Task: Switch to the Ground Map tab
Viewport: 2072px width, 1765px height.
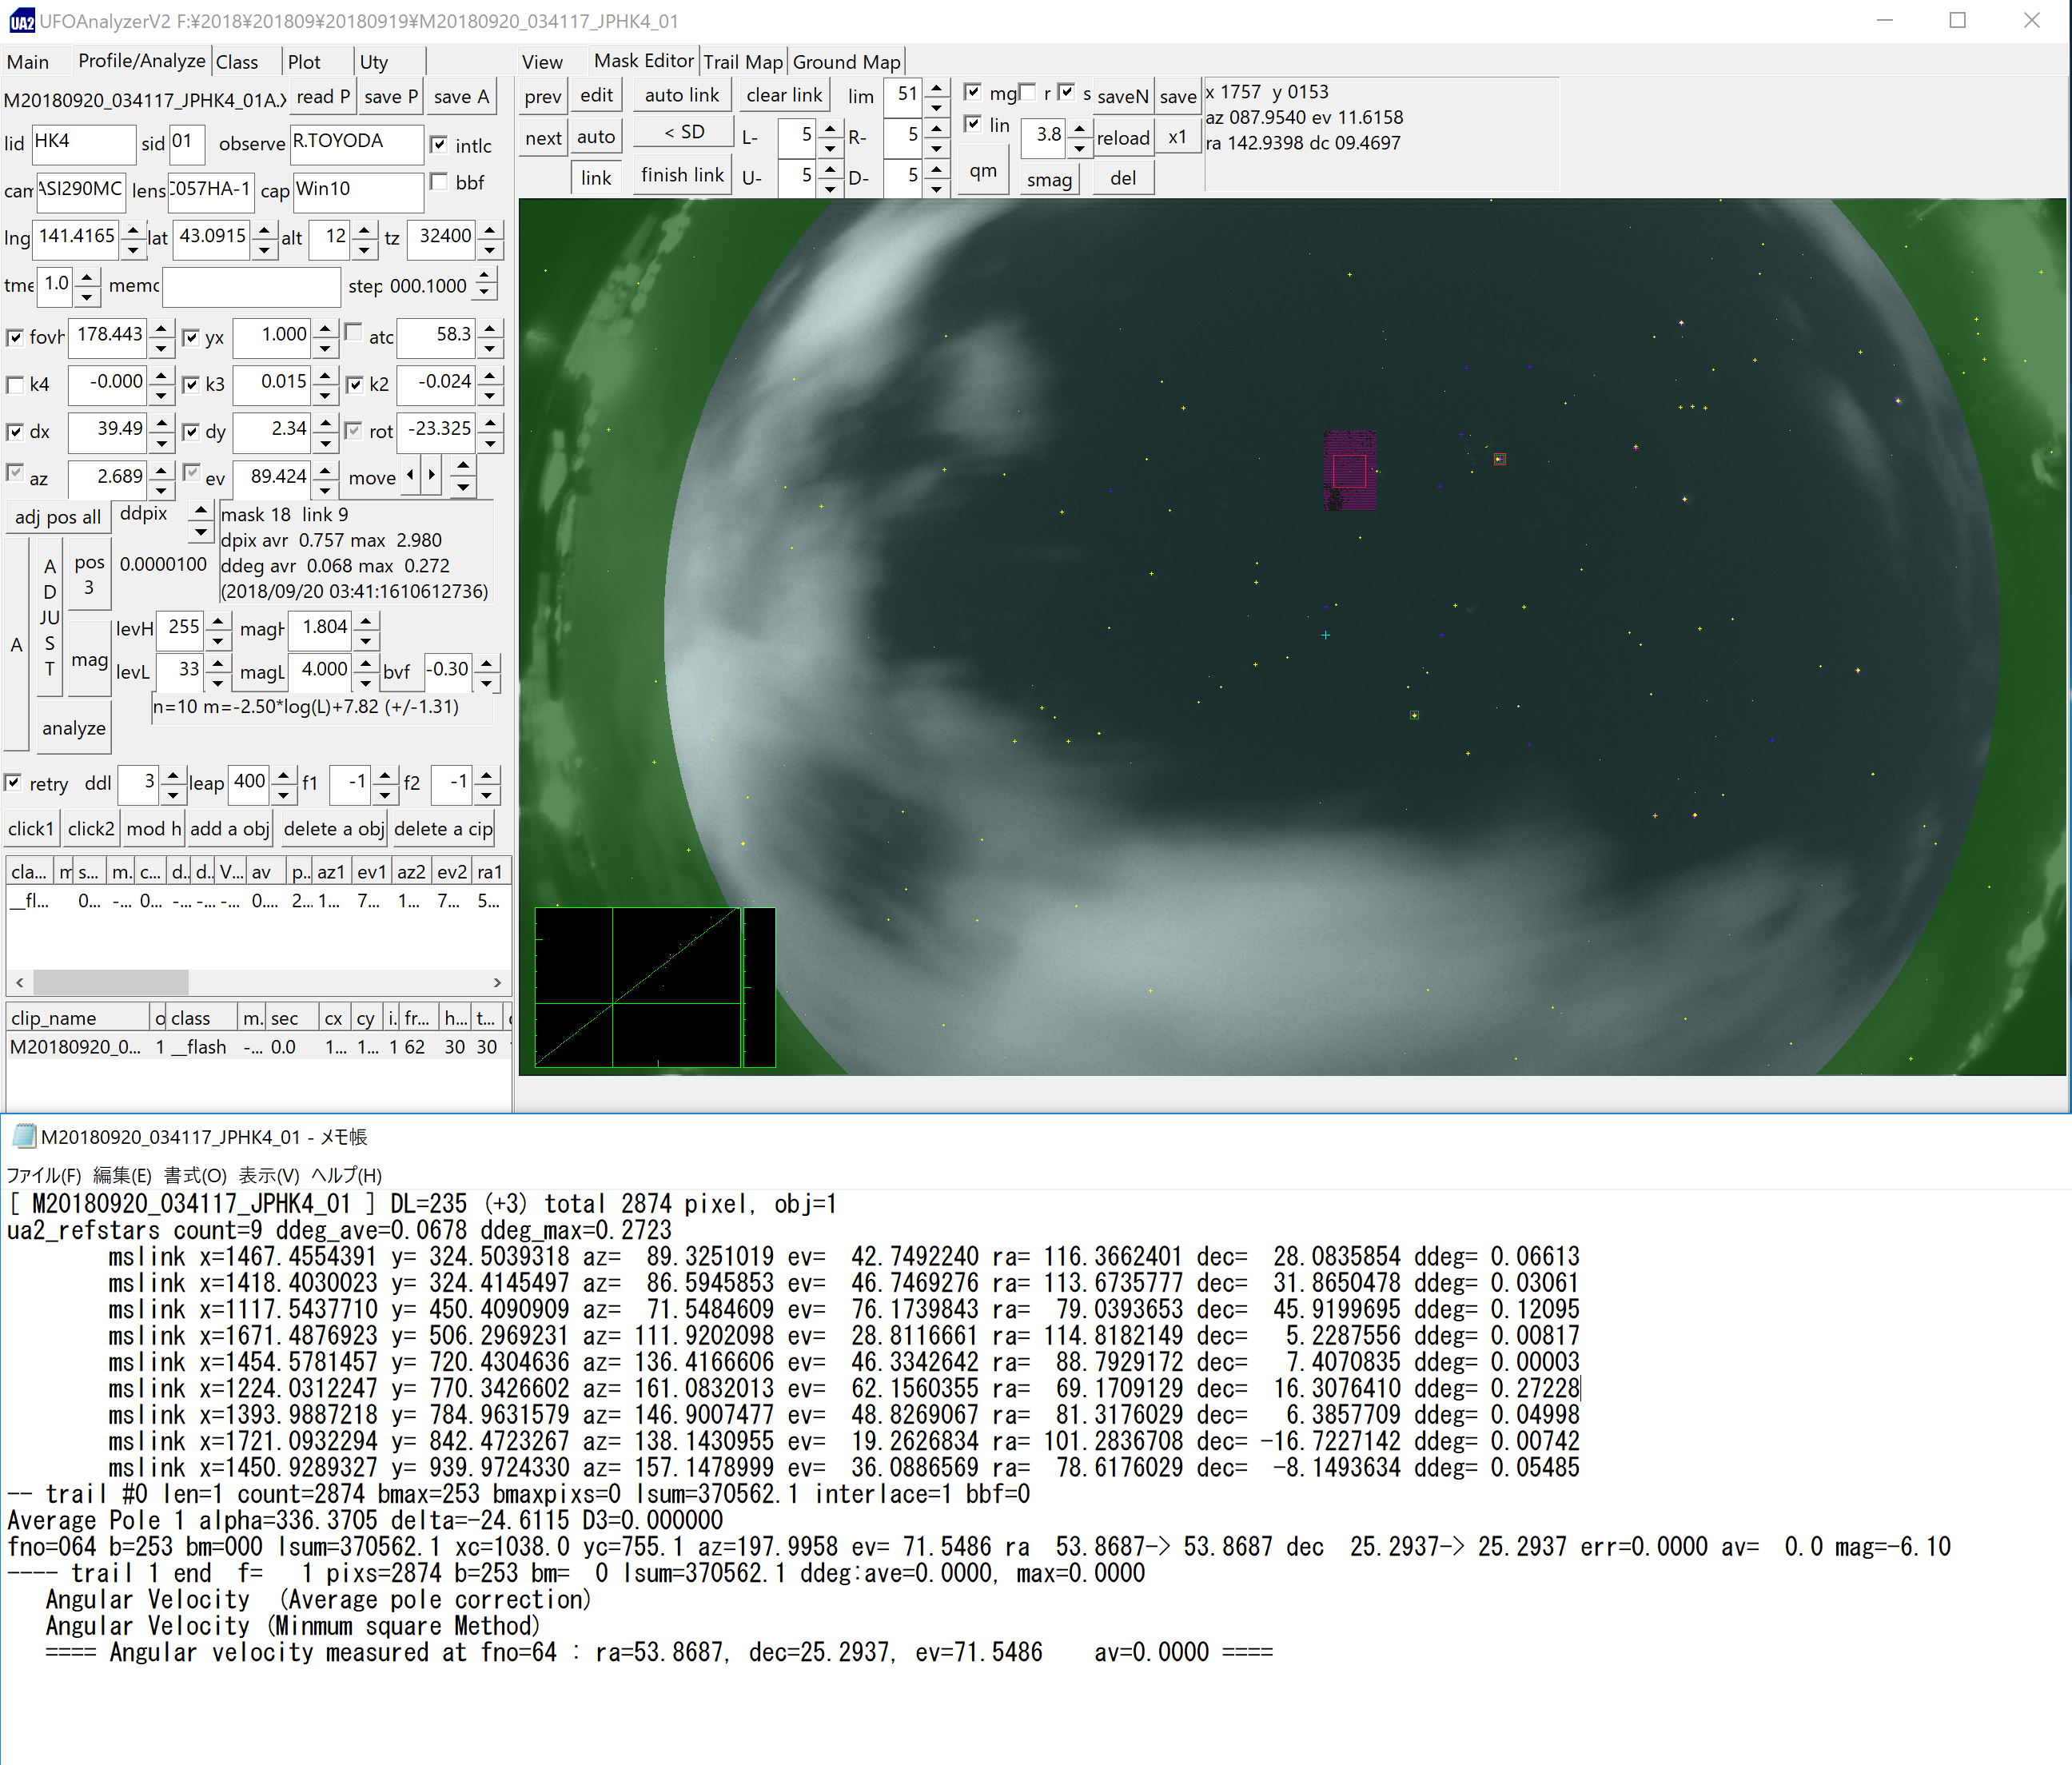Action: tap(846, 62)
